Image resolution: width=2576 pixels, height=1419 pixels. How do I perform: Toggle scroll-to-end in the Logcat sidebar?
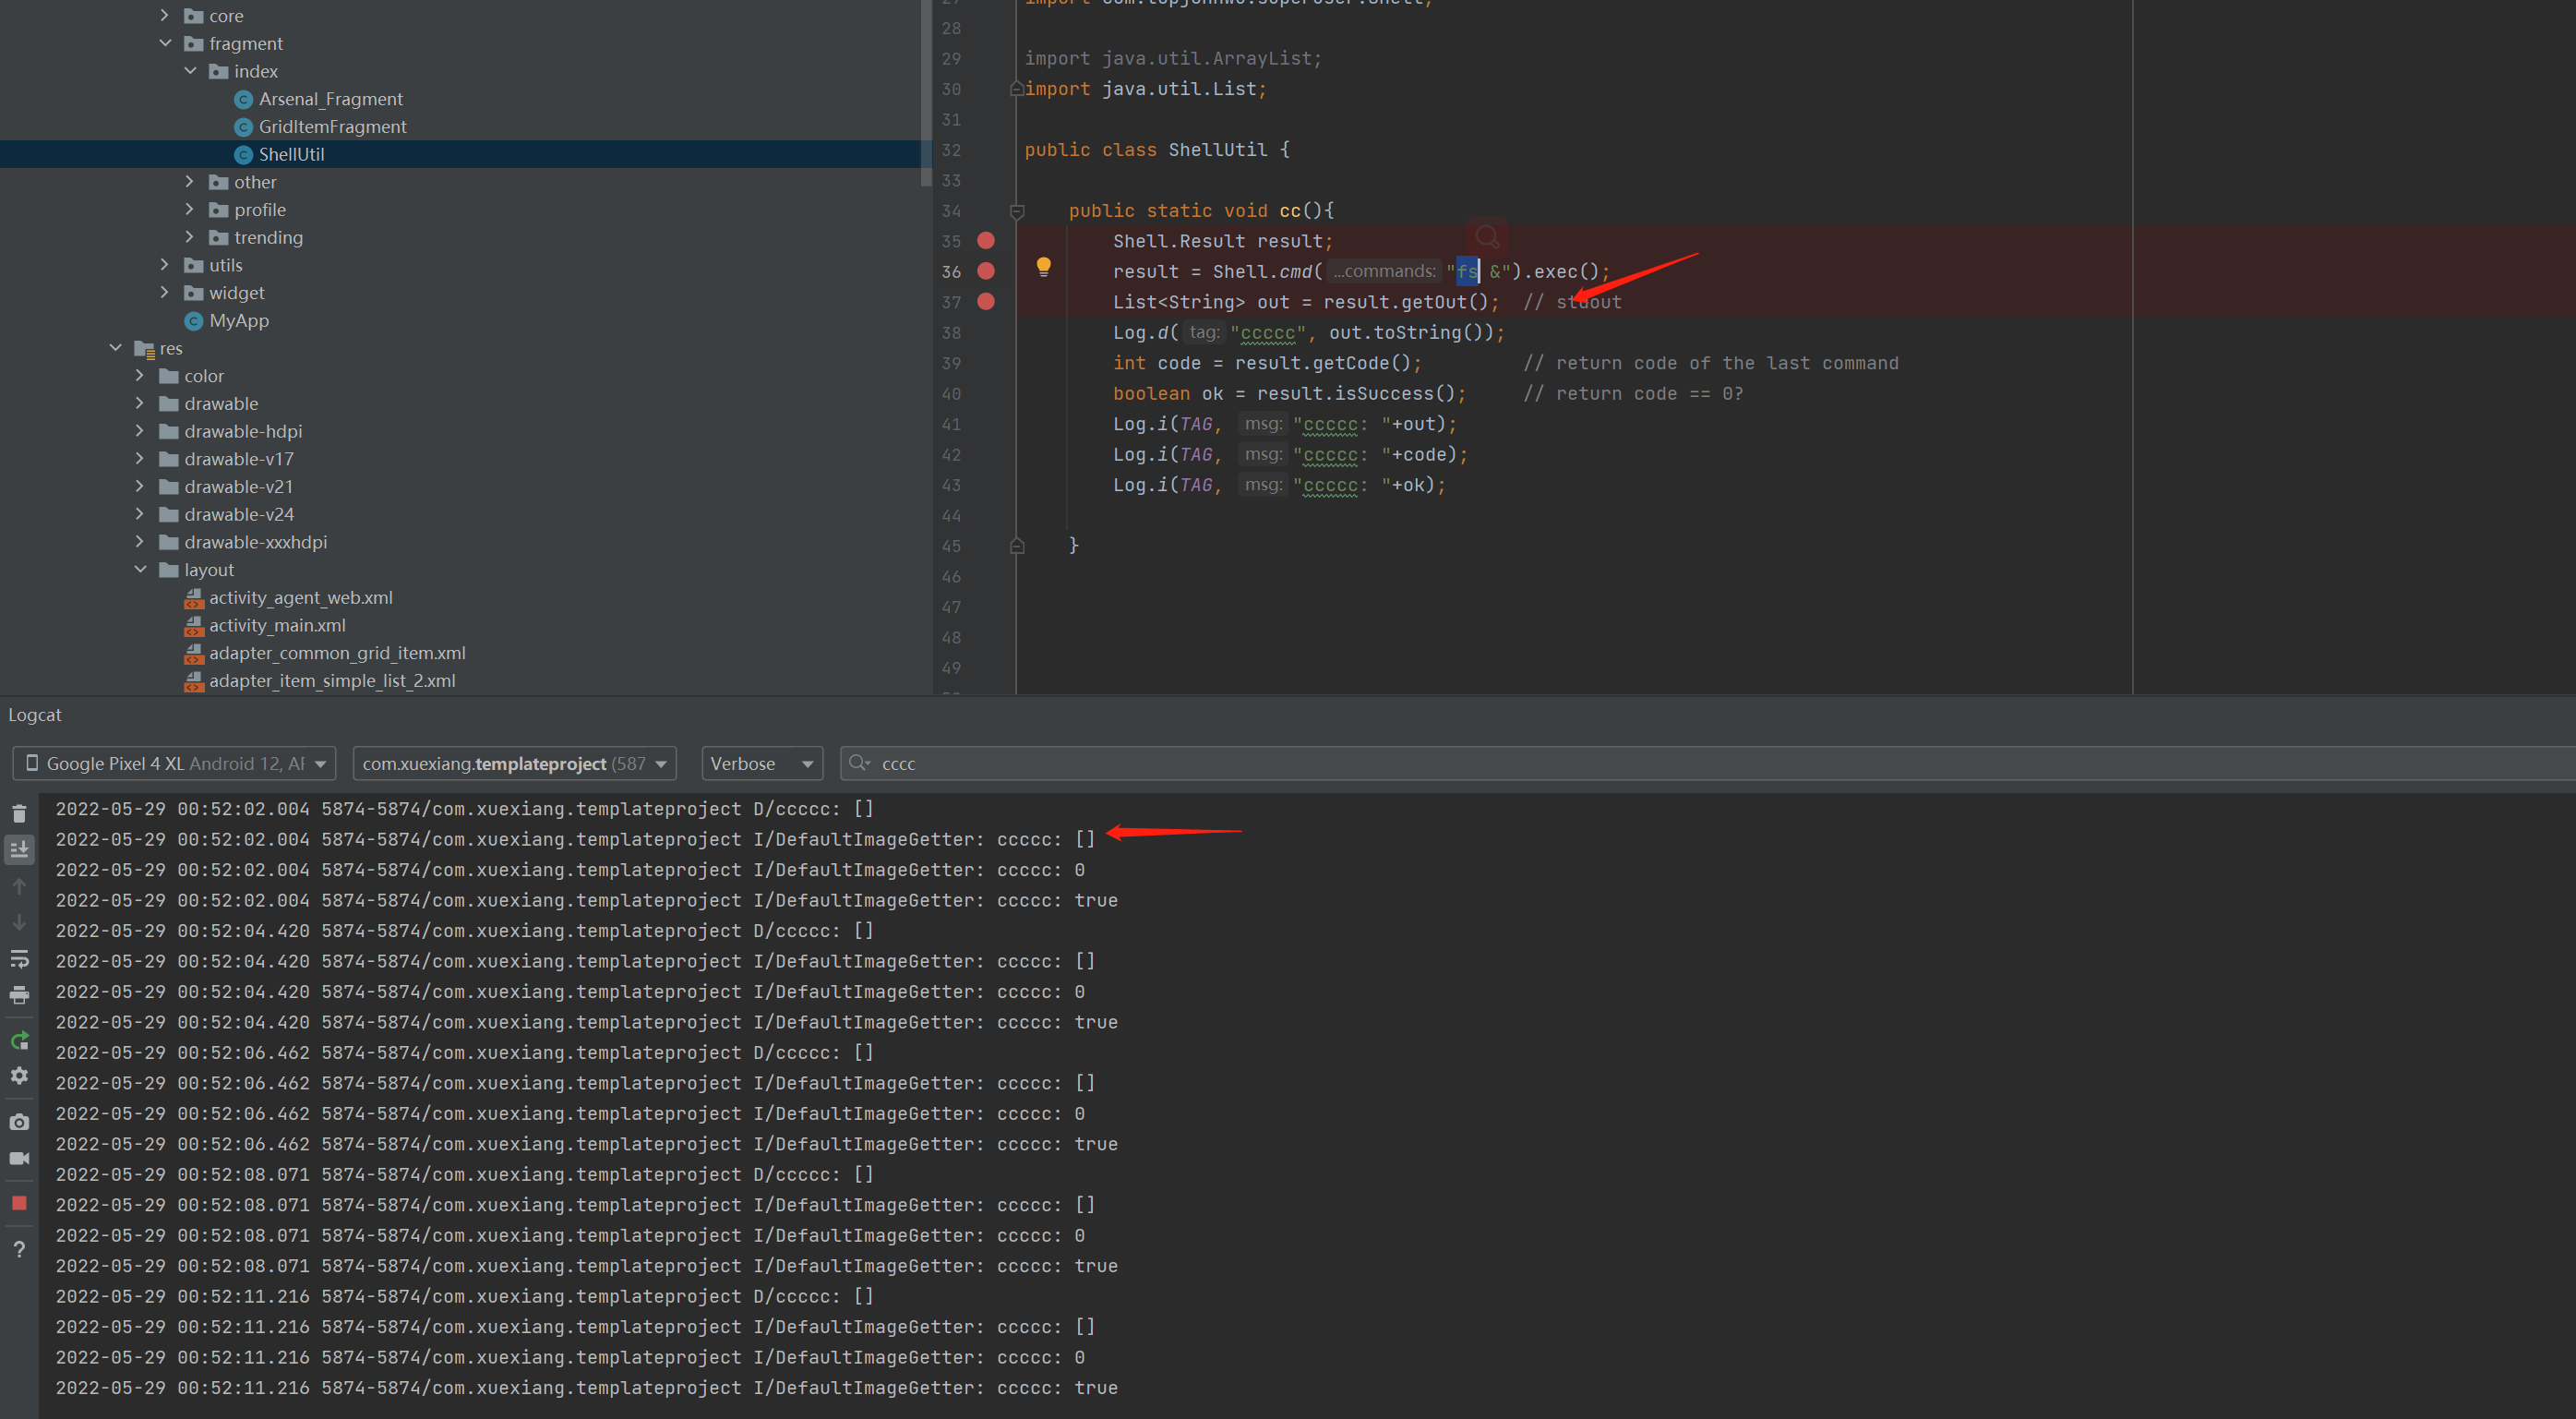pyautogui.click(x=19, y=849)
